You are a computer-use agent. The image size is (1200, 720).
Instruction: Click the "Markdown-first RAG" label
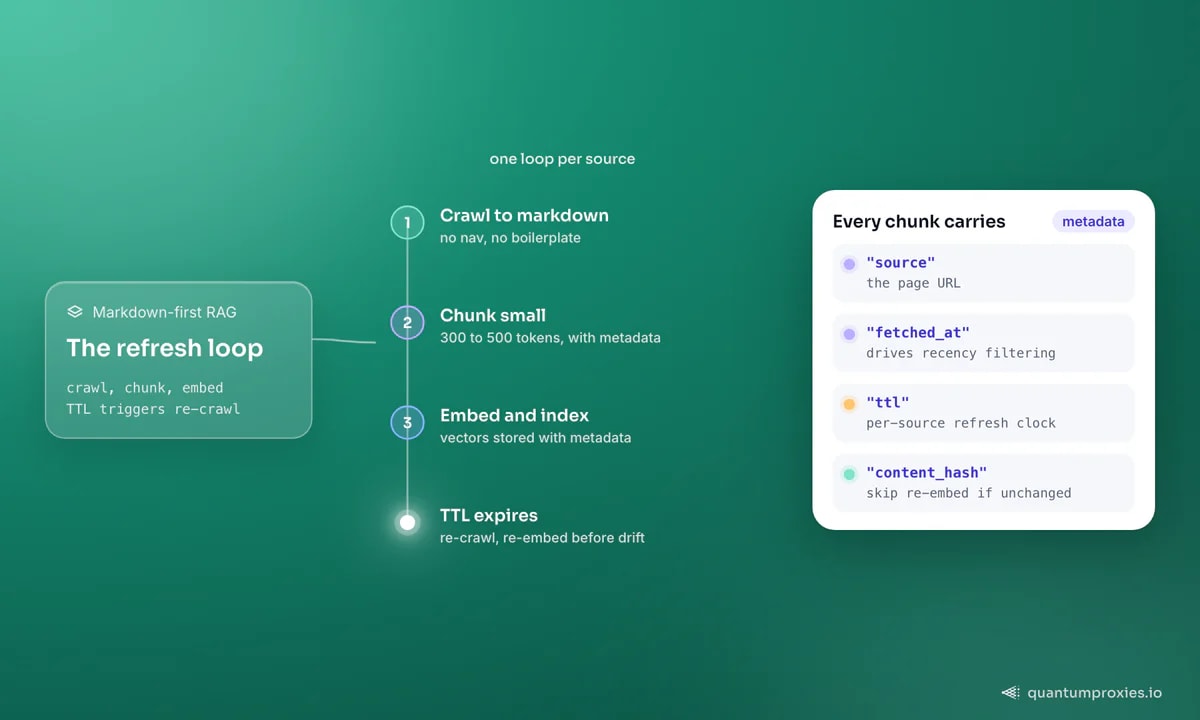tap(164, 312)
